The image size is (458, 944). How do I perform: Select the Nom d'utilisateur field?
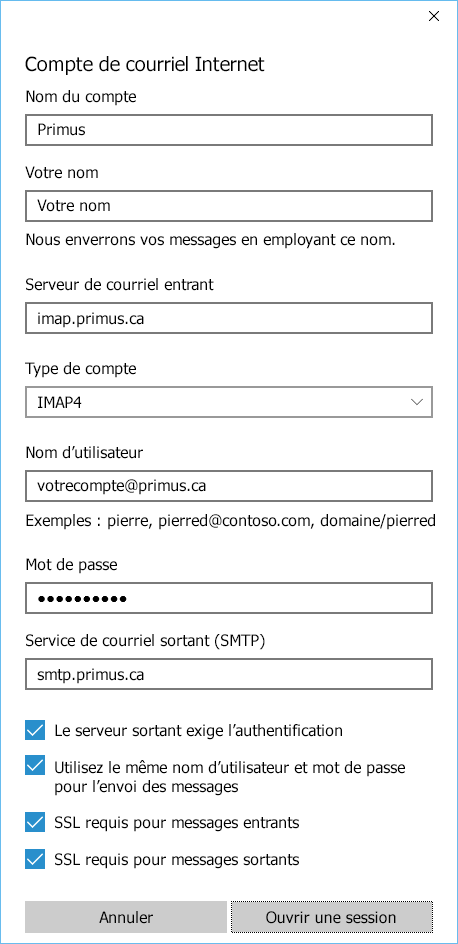229,486
